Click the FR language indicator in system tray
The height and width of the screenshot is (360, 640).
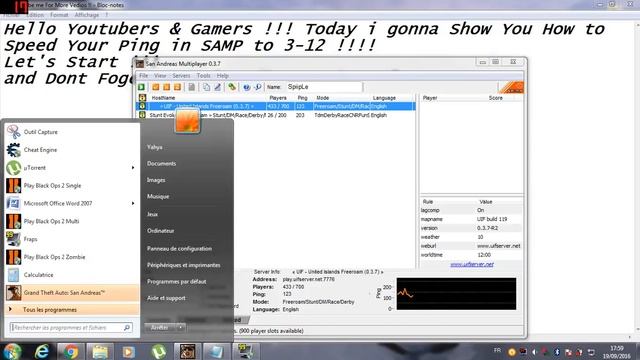point(497,350)
